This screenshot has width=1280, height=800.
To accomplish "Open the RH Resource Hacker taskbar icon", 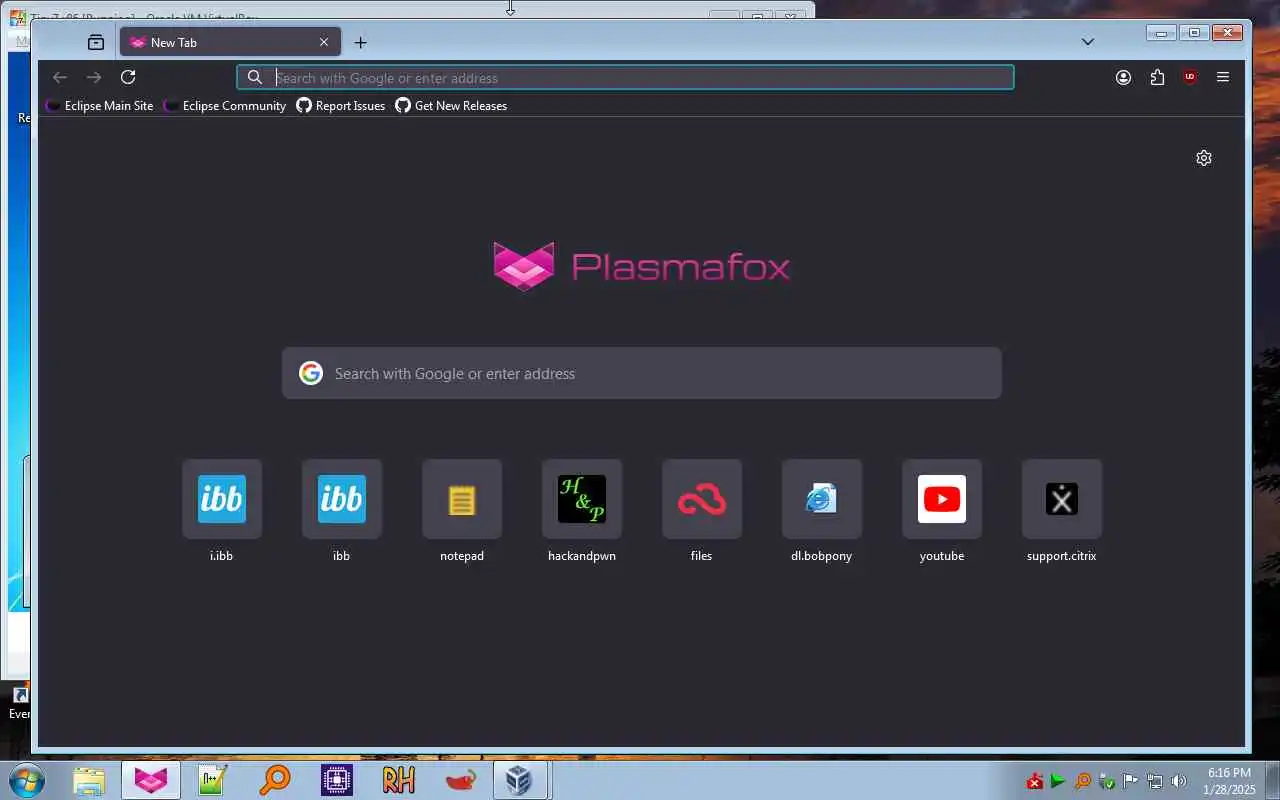I will click(x=398, y=780).
